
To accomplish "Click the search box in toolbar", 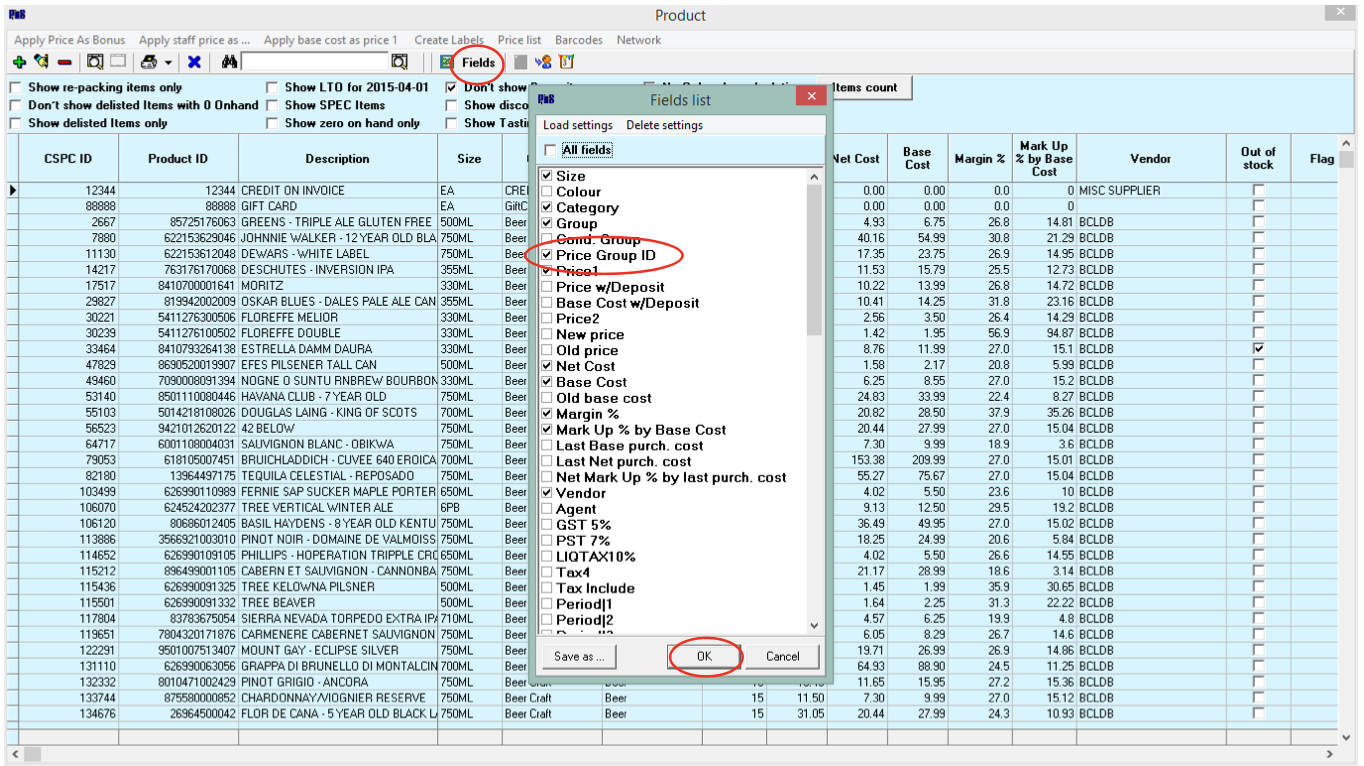I will coord(314,62).
